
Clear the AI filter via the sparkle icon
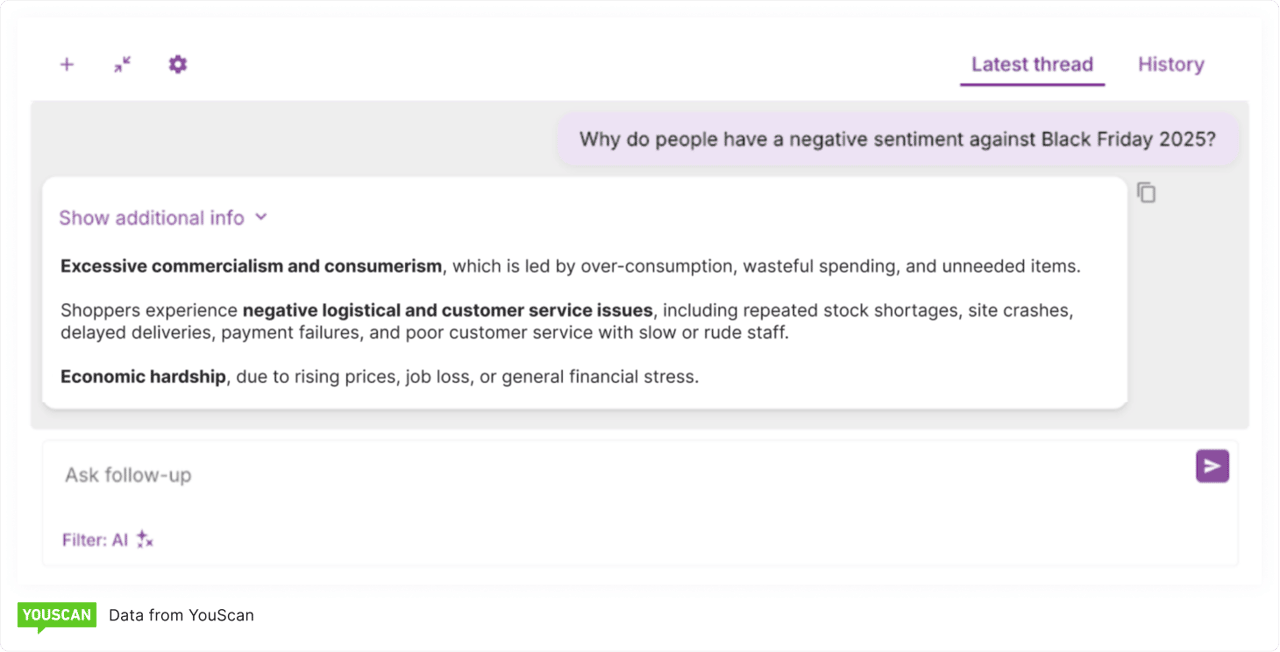point(143,539)
